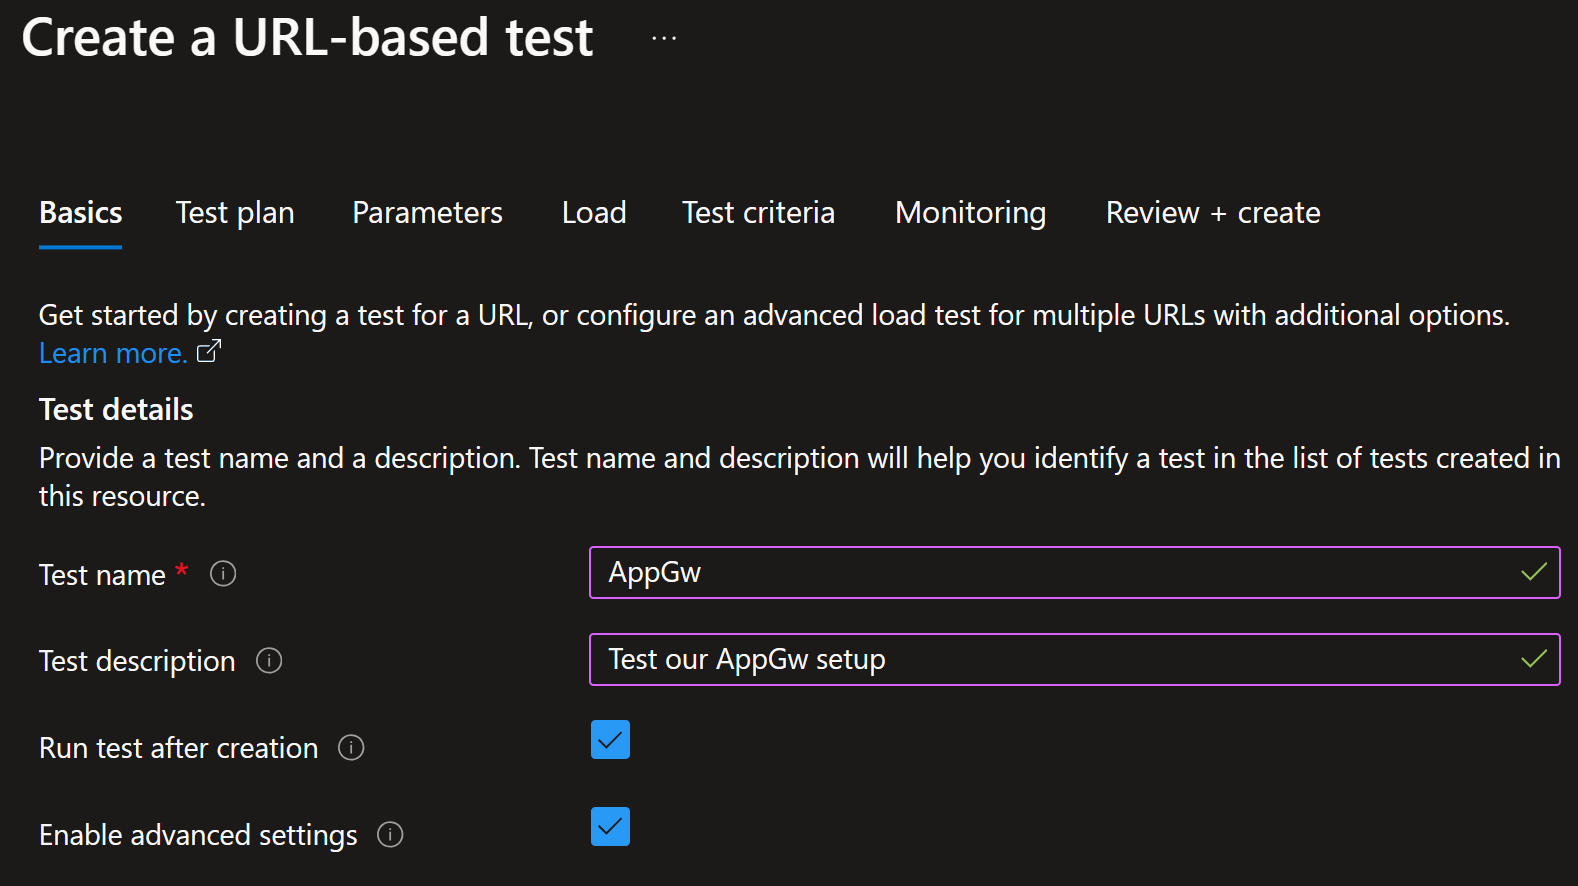Click green validation checkmark in Test name field

pos(1533,573)
